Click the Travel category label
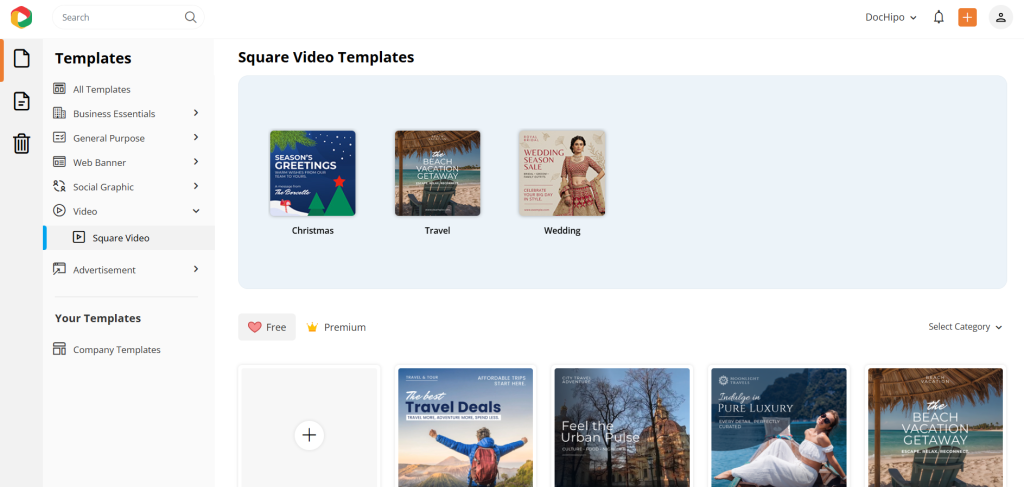Viewport: 1024px width, 487px height. (438, 230)
